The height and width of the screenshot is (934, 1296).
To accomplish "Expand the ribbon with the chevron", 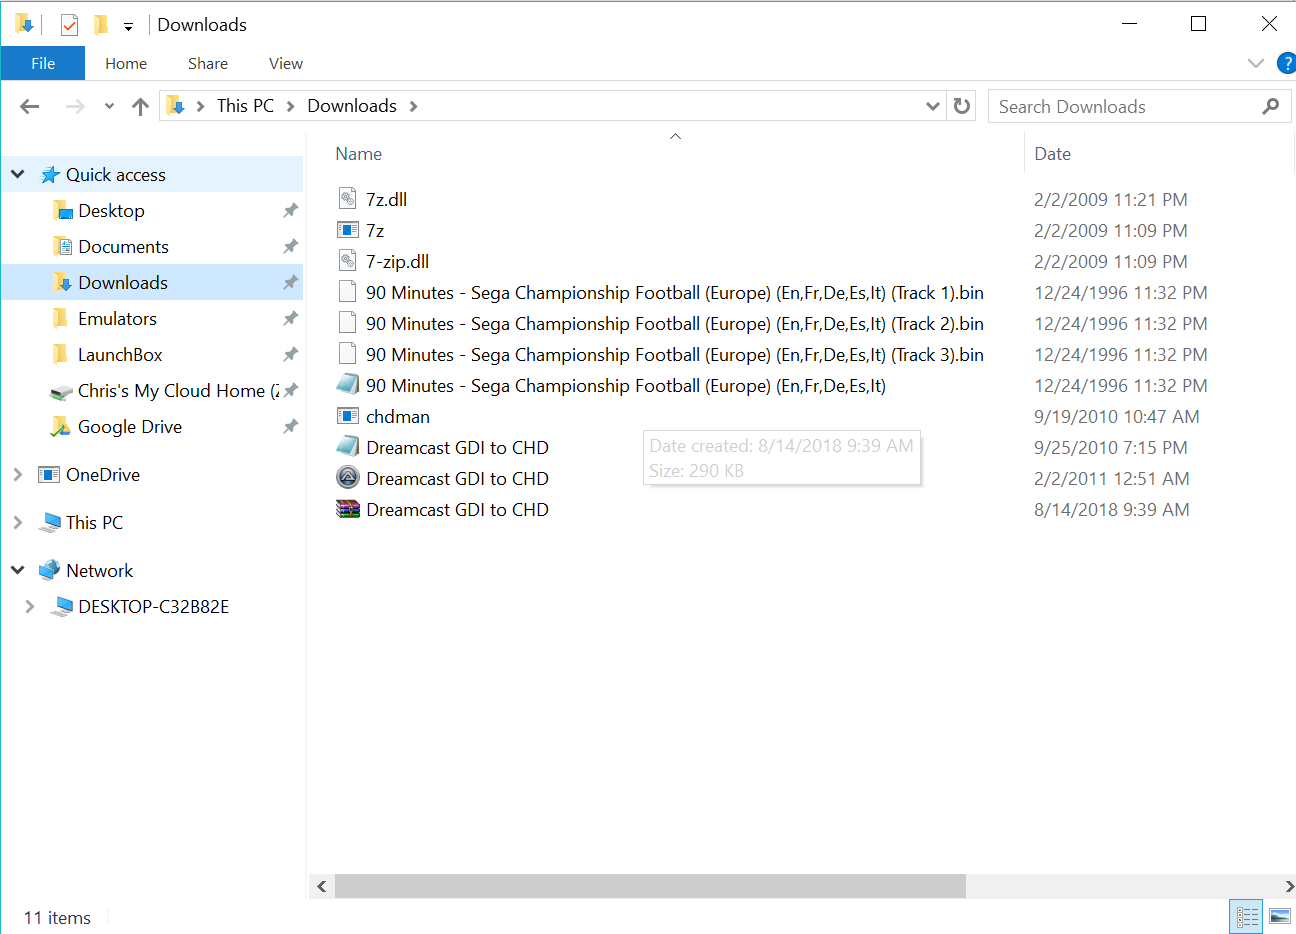I will pos(1256,63).
